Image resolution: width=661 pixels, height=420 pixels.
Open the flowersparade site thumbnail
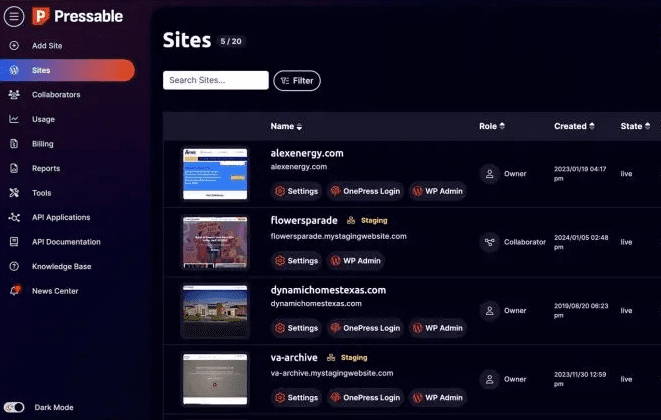215,242
